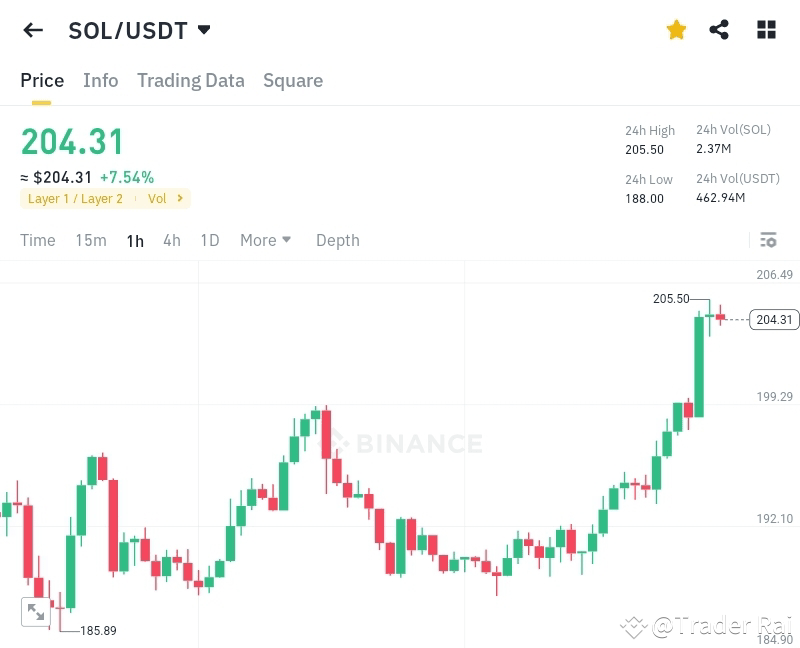Select the Depth view
Image resolution: width=800 pixels, height=648 pixels.
(x=337, y=240)
